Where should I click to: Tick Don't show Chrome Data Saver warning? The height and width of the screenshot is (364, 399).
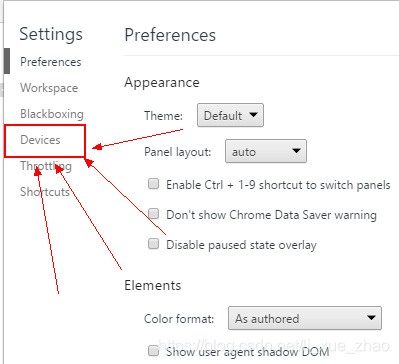tap(153, 214)
